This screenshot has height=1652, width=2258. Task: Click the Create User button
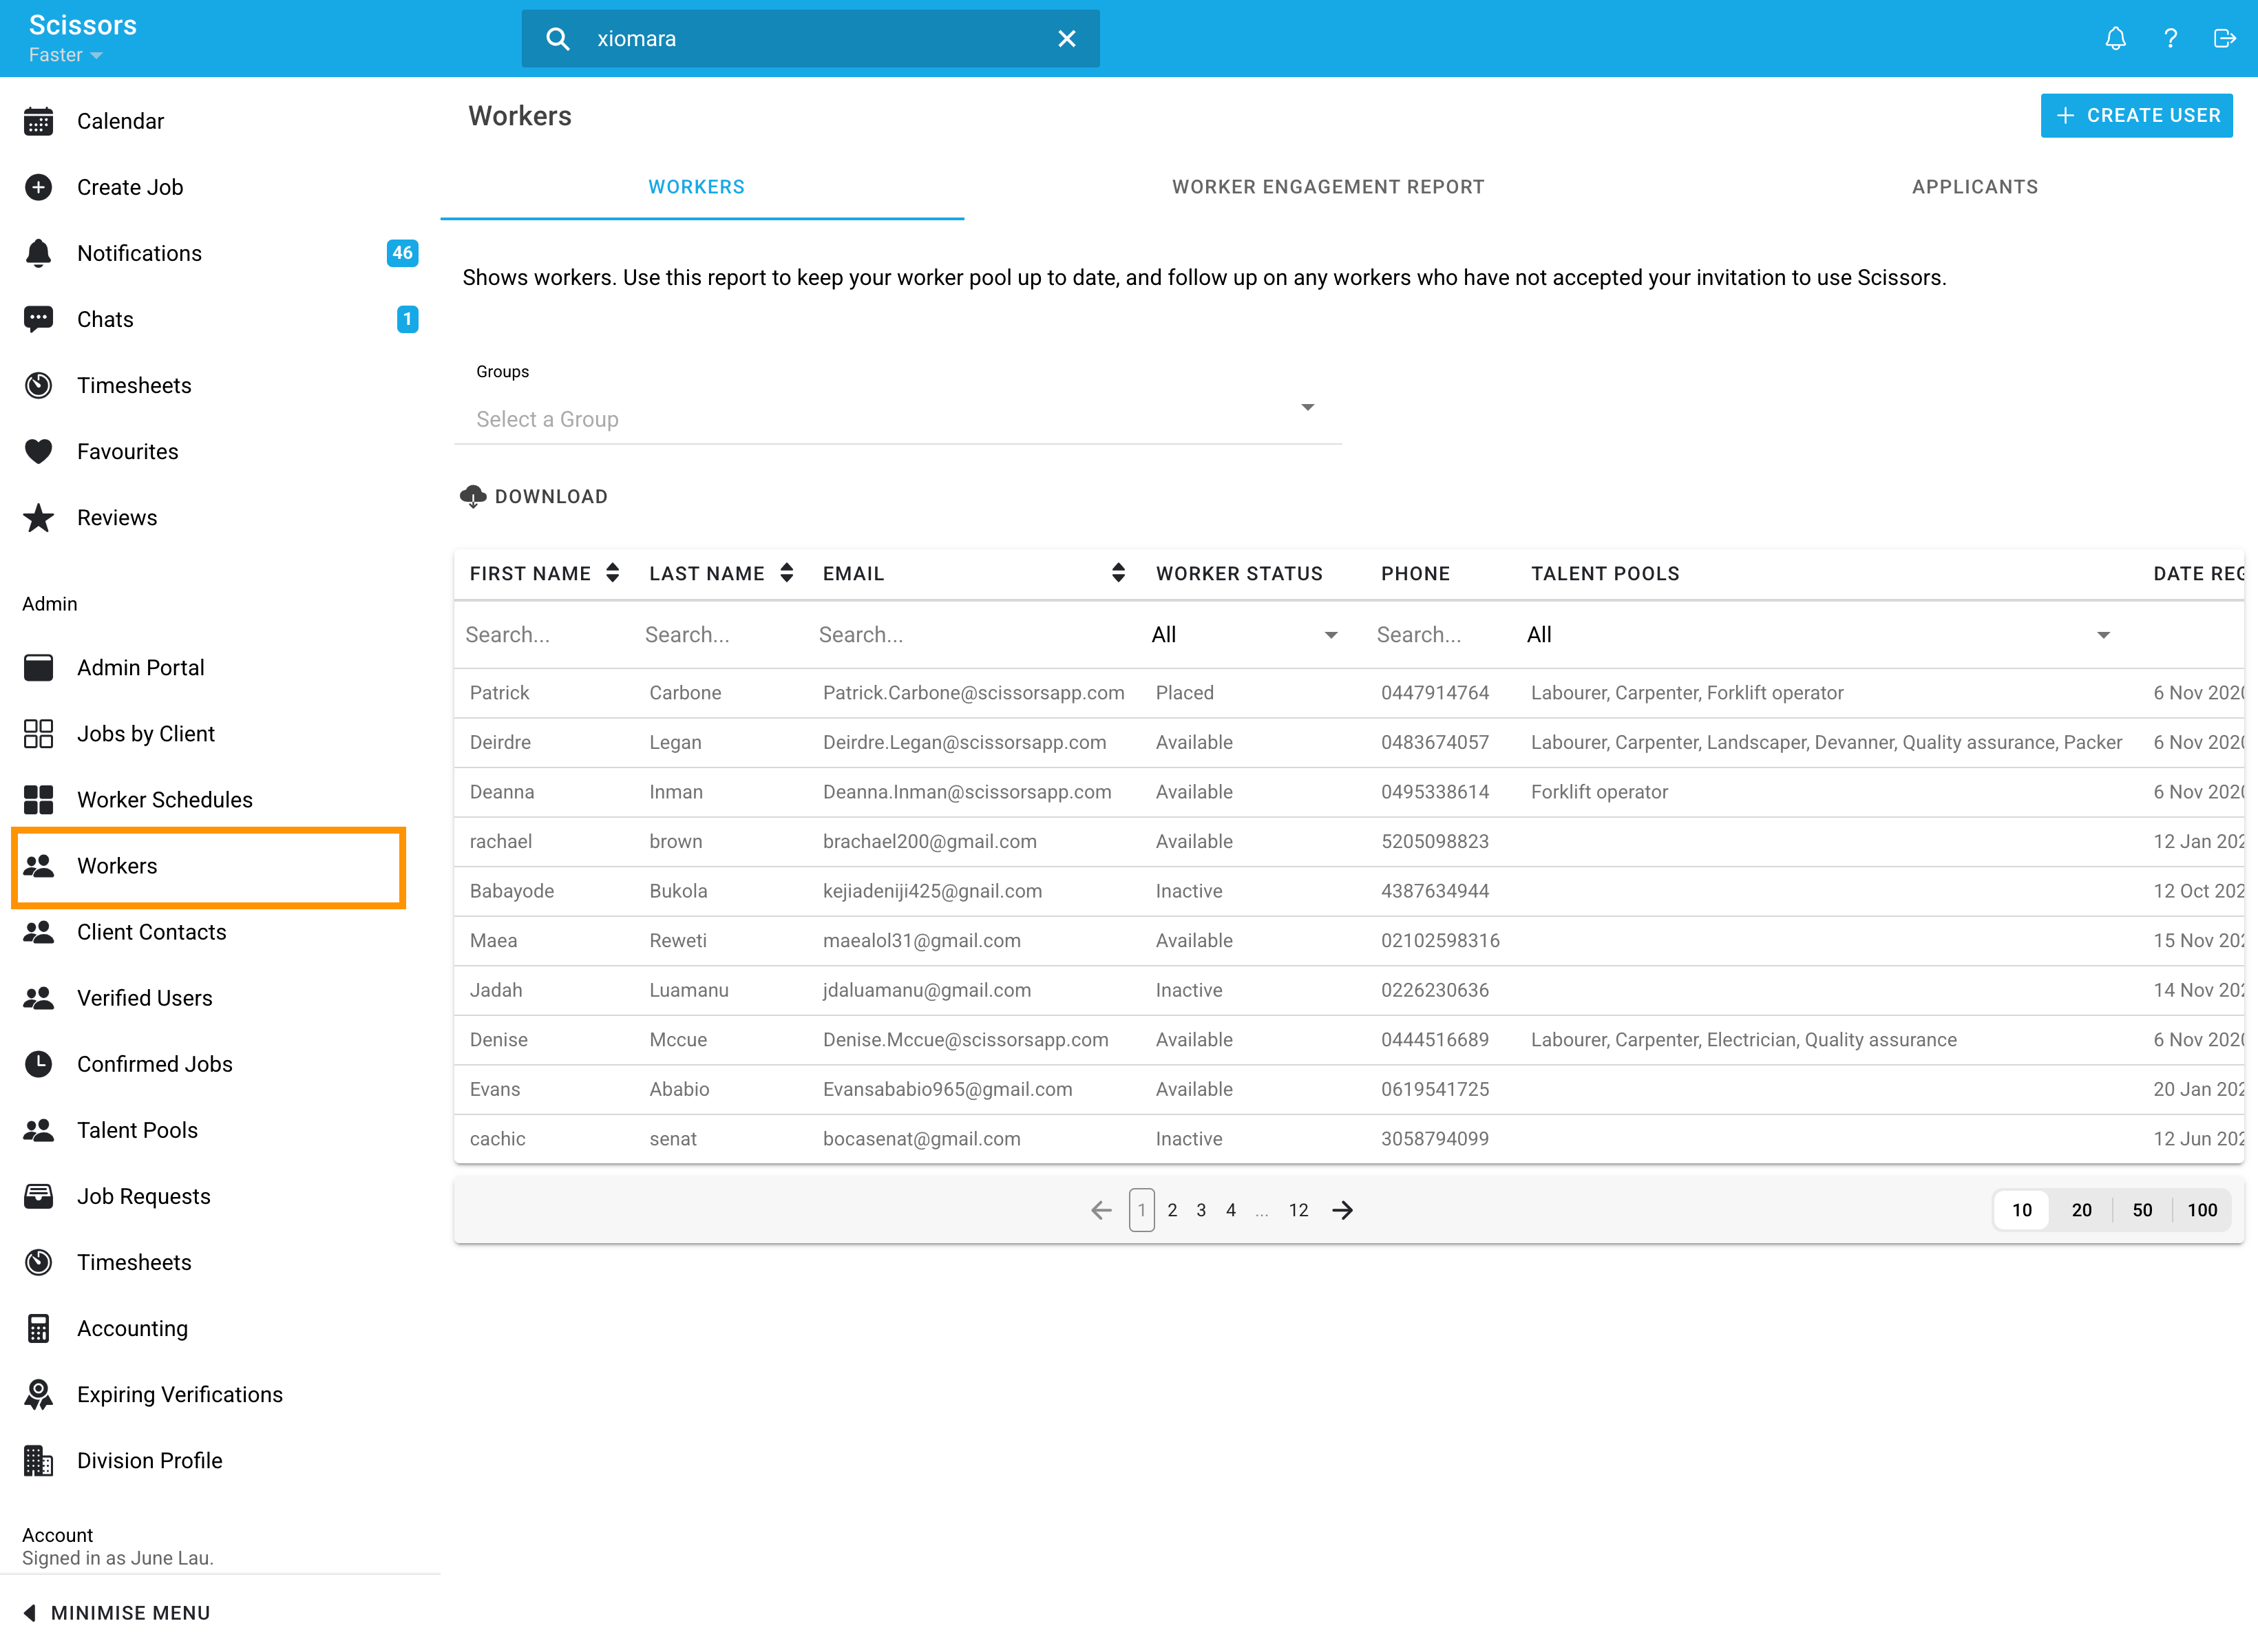click(x=2136, y=115)
